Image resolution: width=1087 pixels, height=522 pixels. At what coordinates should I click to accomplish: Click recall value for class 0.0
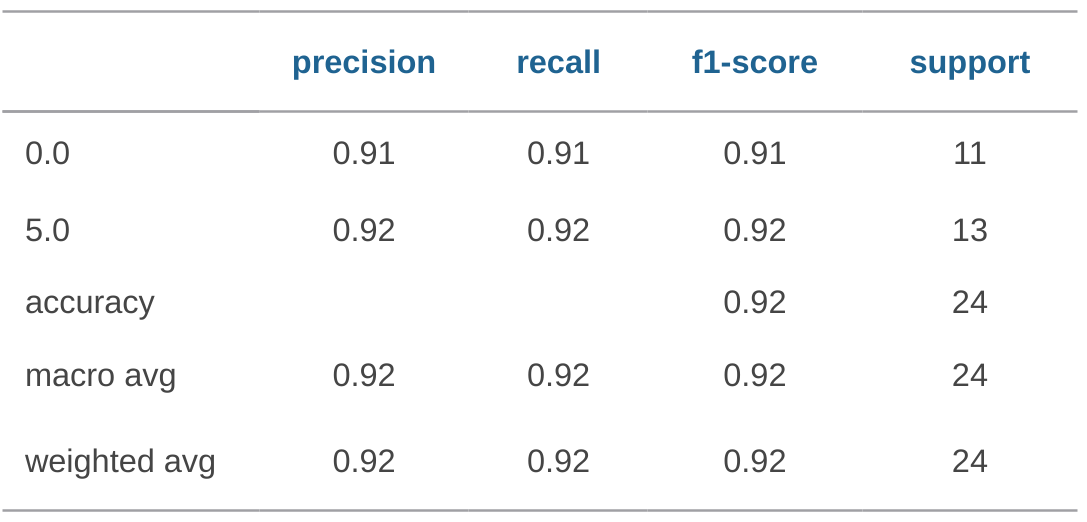click(x=558, y=153)
